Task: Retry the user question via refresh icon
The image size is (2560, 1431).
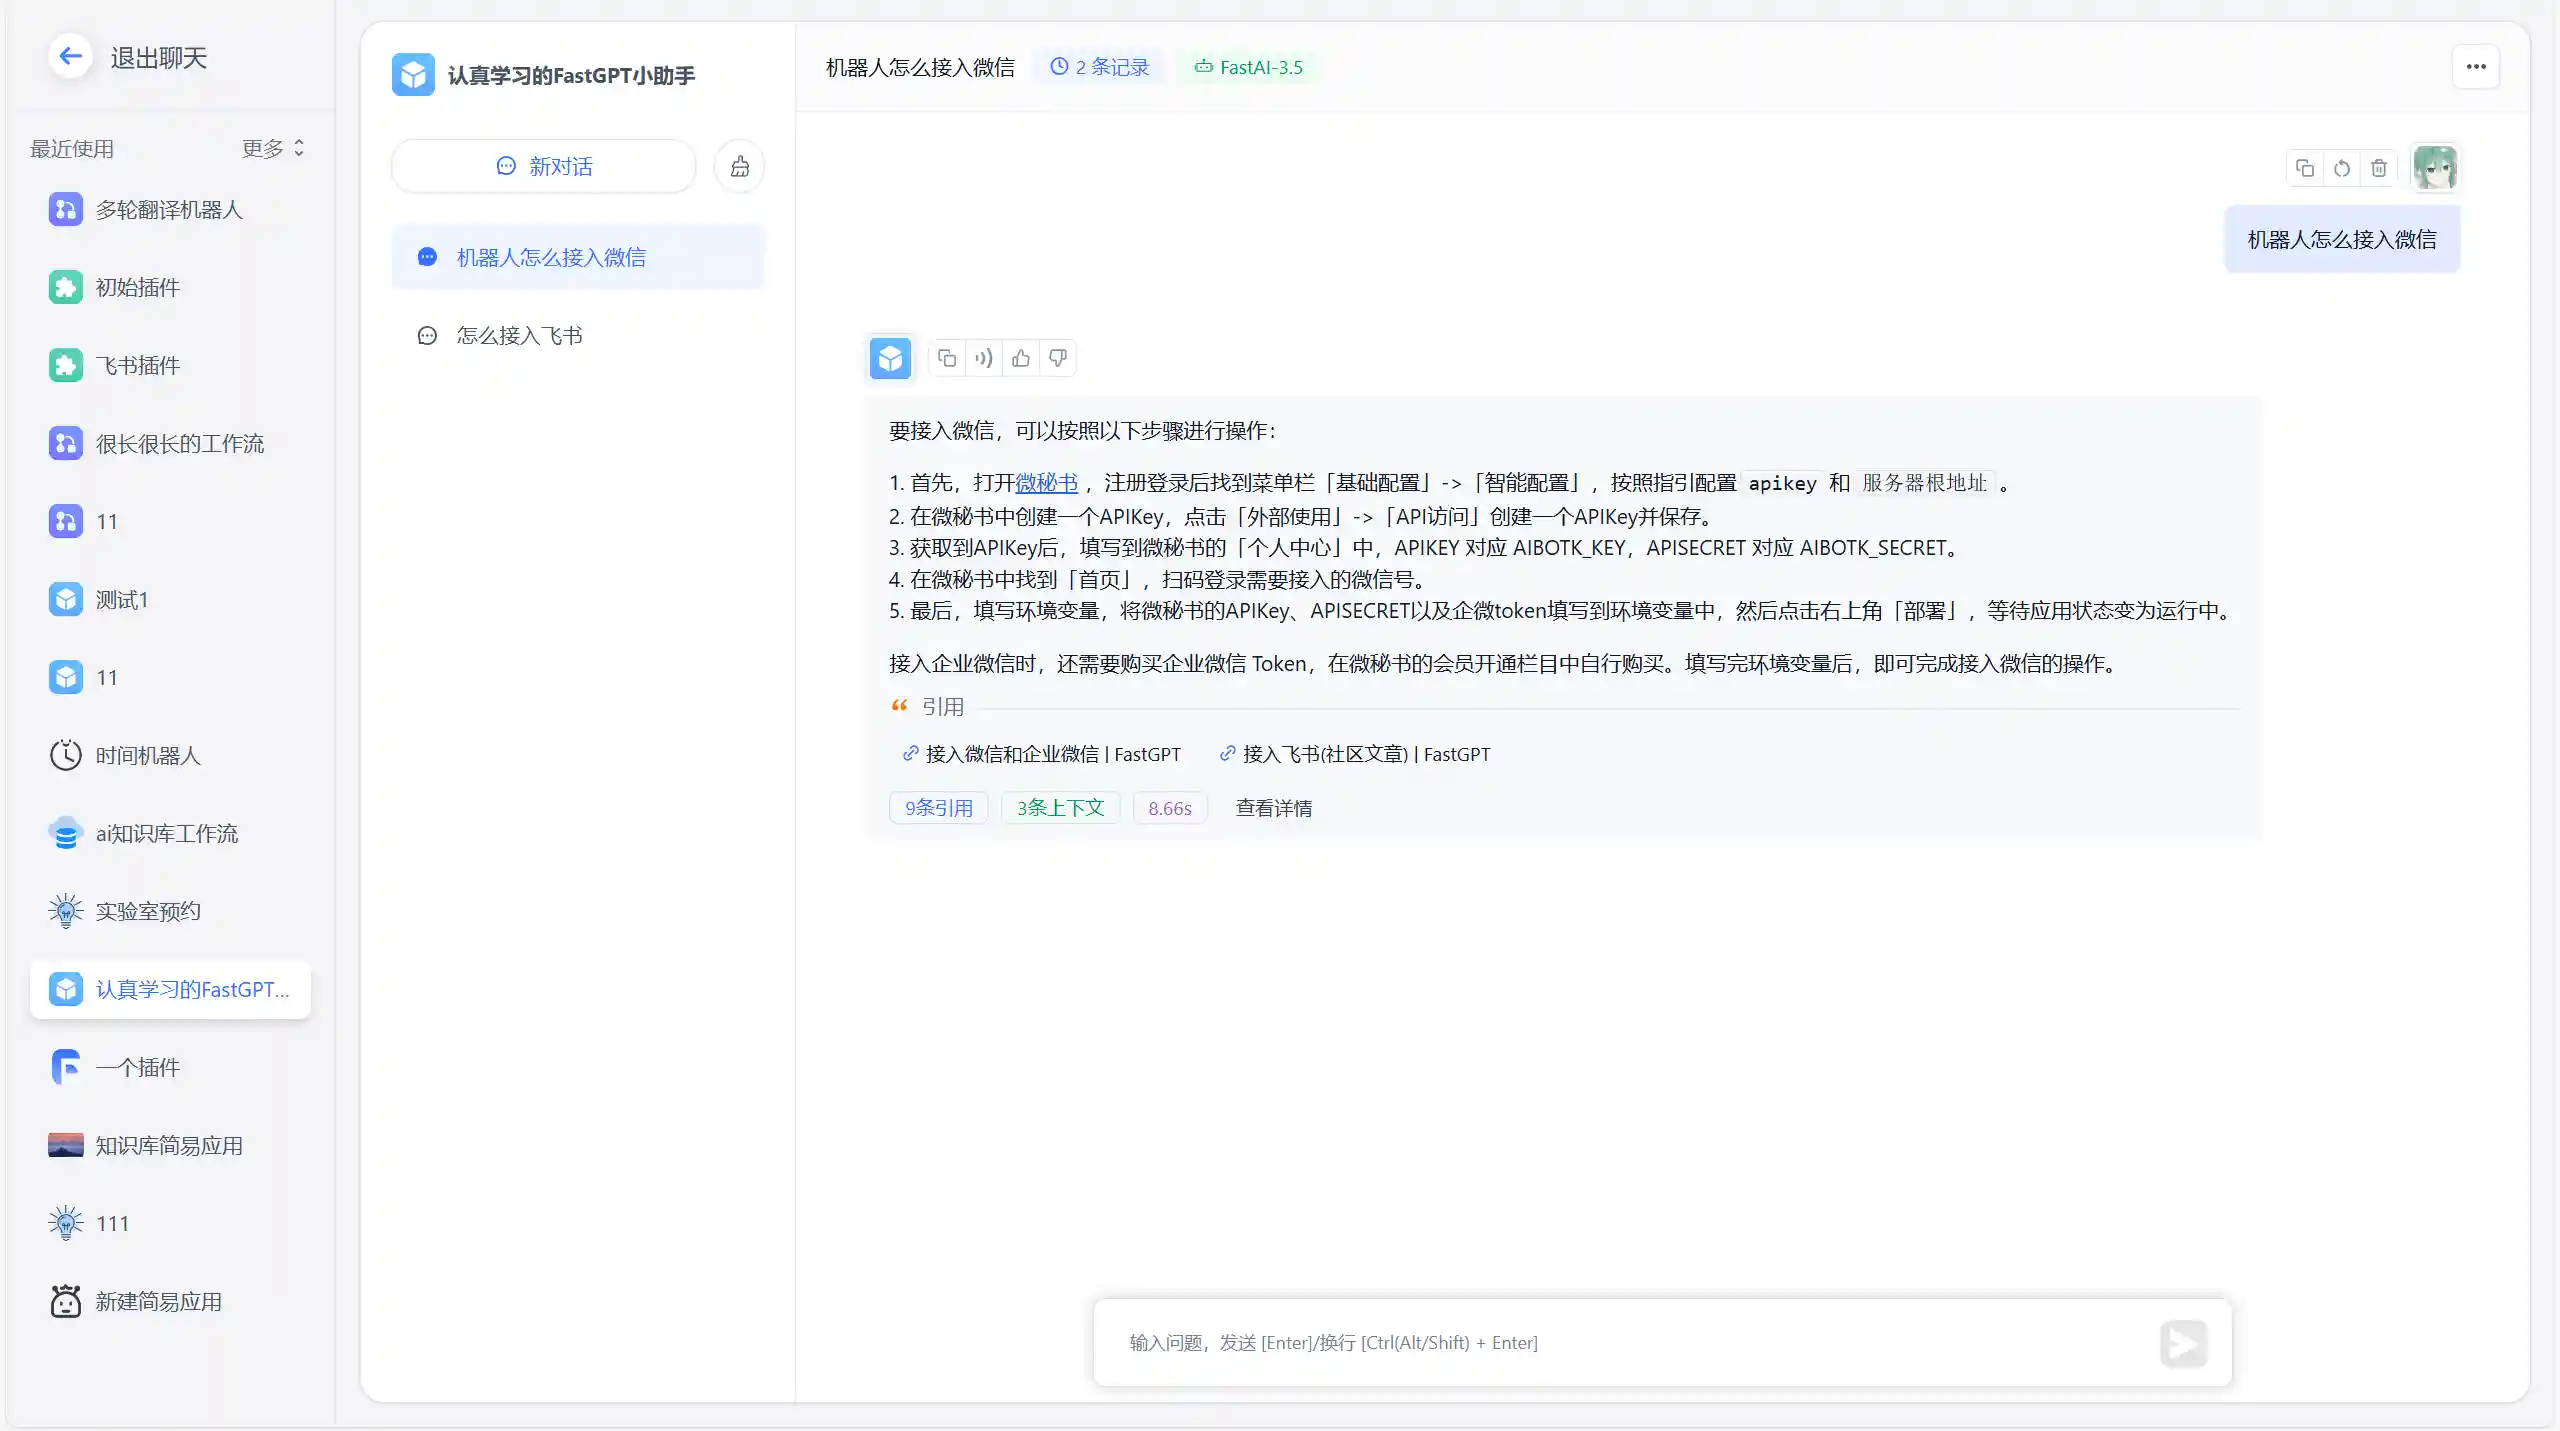Action: coord(2342,168)
